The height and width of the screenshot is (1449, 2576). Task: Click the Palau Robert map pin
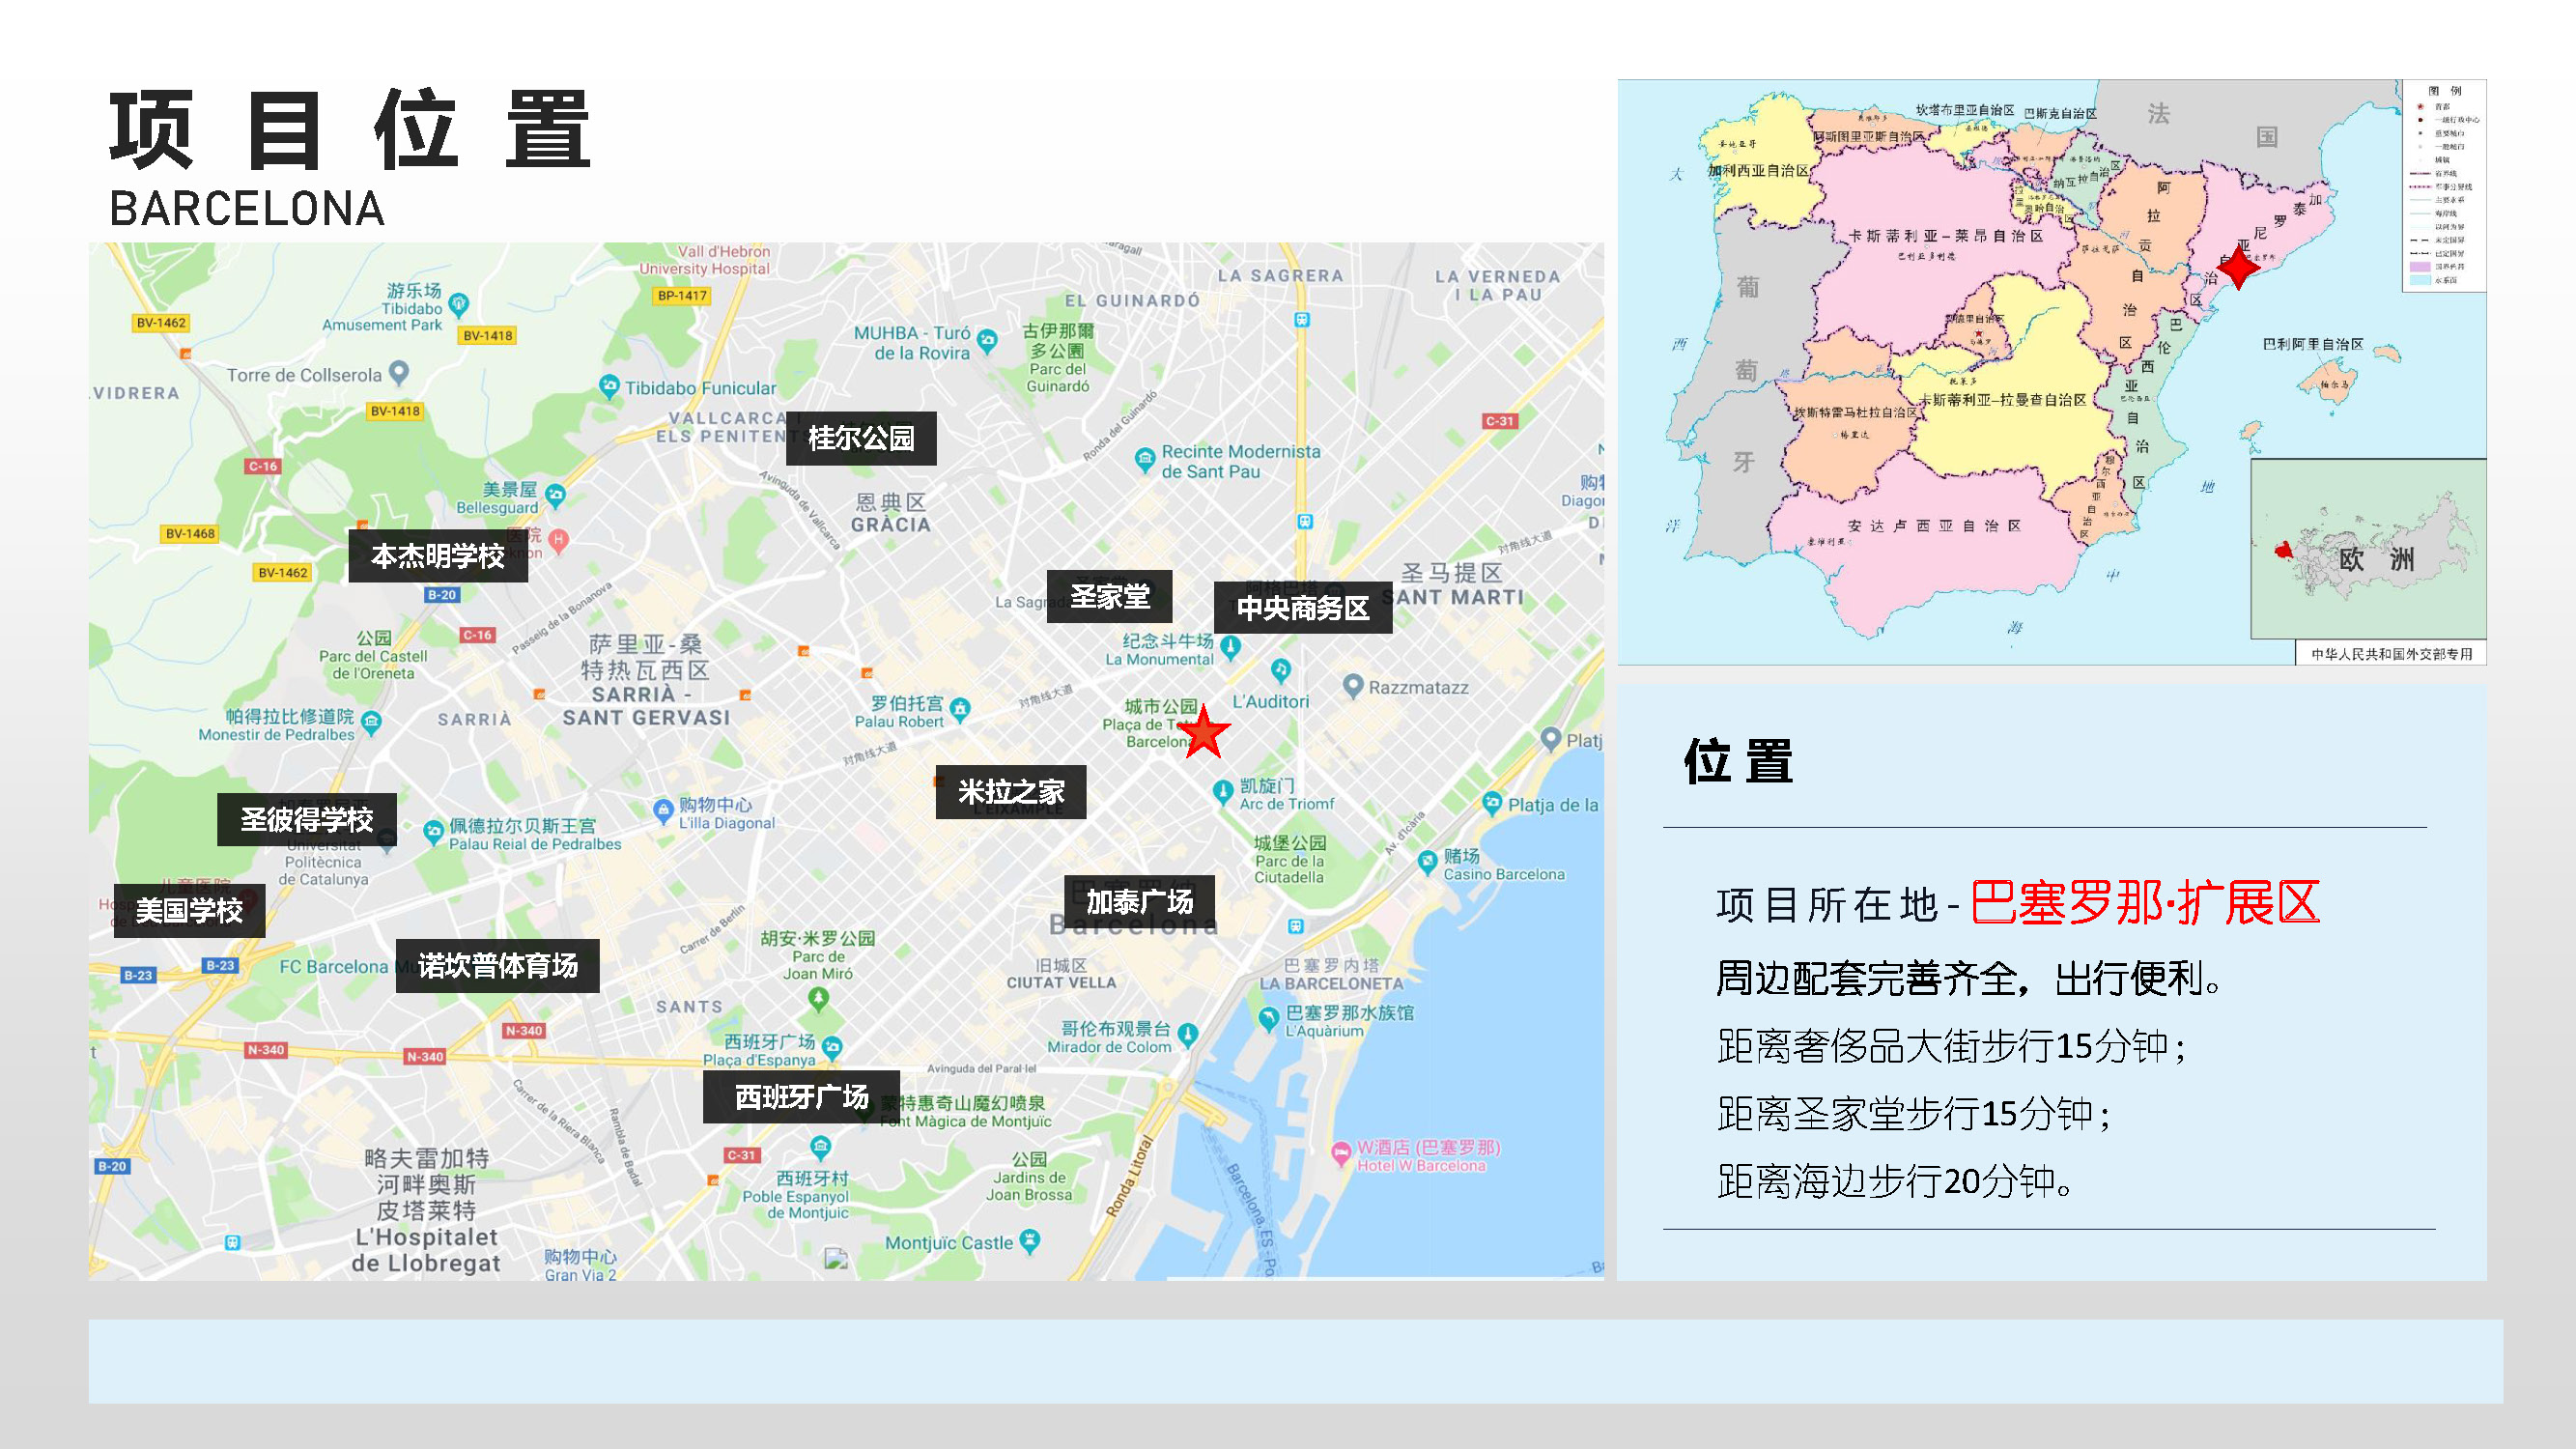tap(960, 710)
